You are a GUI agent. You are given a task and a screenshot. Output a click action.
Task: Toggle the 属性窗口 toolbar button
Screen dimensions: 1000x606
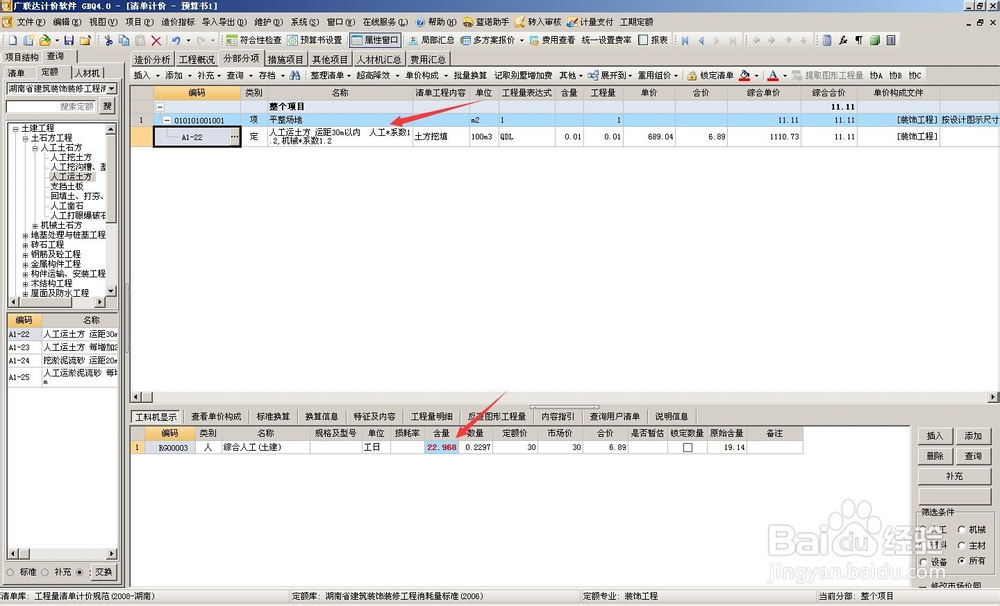pyautogui.click(x=376, y=40)
